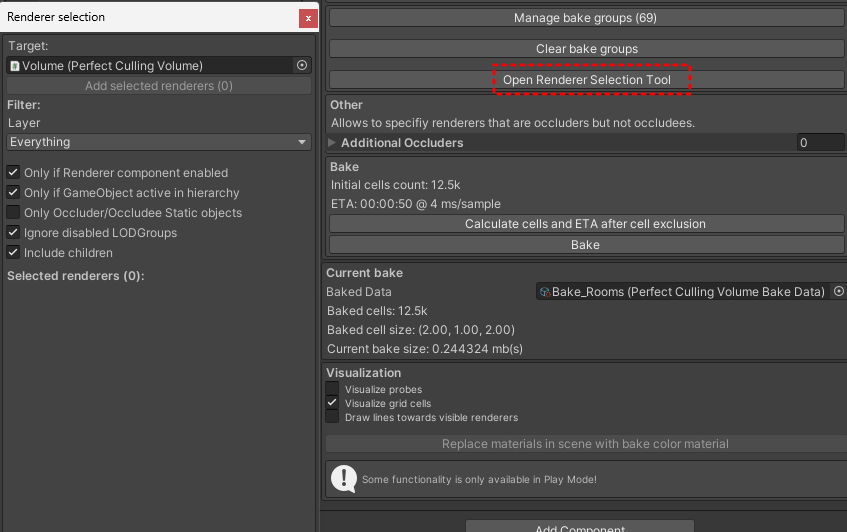Click the Baked cells: 12.5k text
This screenshot has width=847, height=532.
pyautogui.click(x=377, y=311)
